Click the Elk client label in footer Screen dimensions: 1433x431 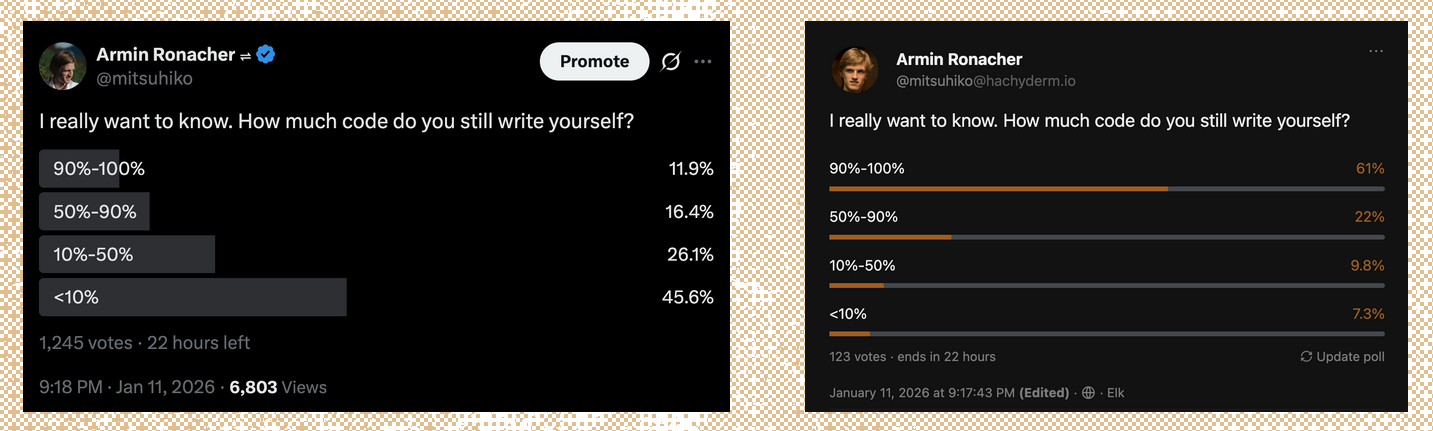point(1115,393)
